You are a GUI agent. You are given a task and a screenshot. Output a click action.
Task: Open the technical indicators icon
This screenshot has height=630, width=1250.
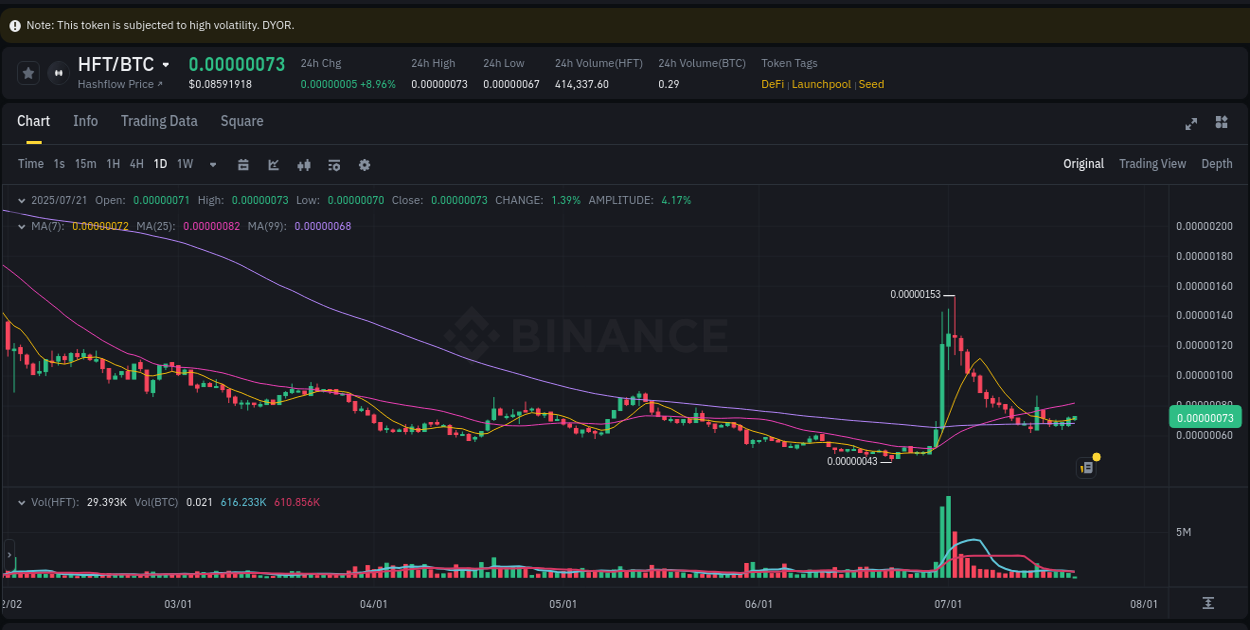click(303, 164)
